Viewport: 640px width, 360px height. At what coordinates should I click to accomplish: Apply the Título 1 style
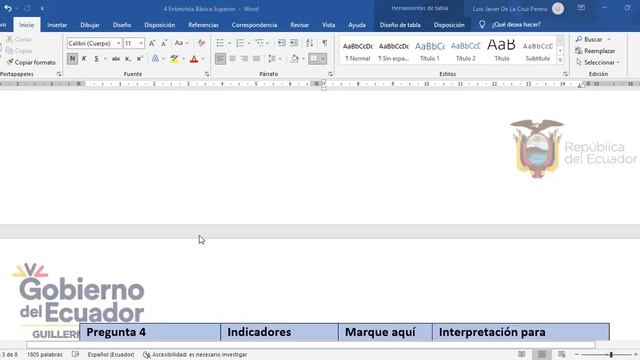click(x=430, y=51)
